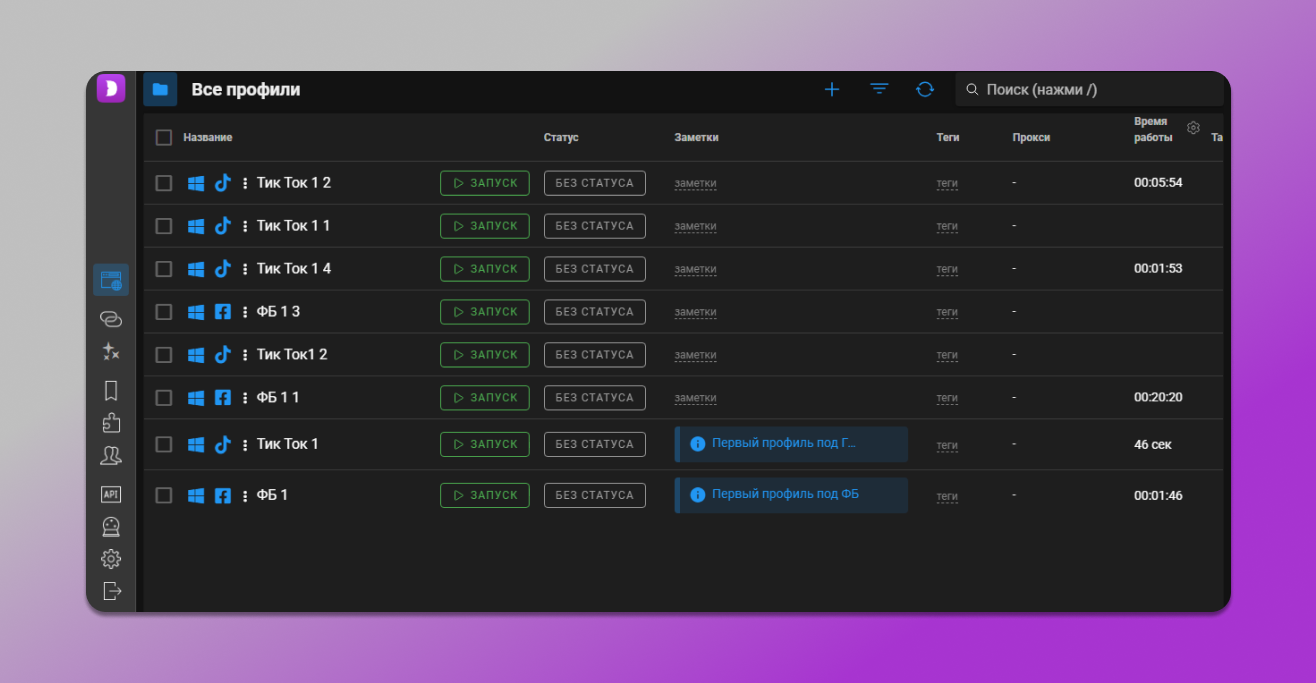Open three-dot menu for ФБ 1 1
The height and width of the screenshot is (683, 1316).
(245, 398)
